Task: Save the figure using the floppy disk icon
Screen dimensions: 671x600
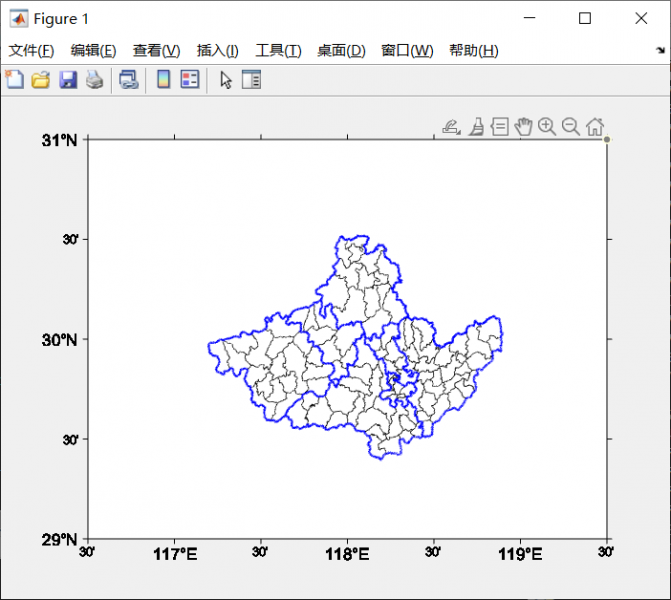Action: coord(68,80)
